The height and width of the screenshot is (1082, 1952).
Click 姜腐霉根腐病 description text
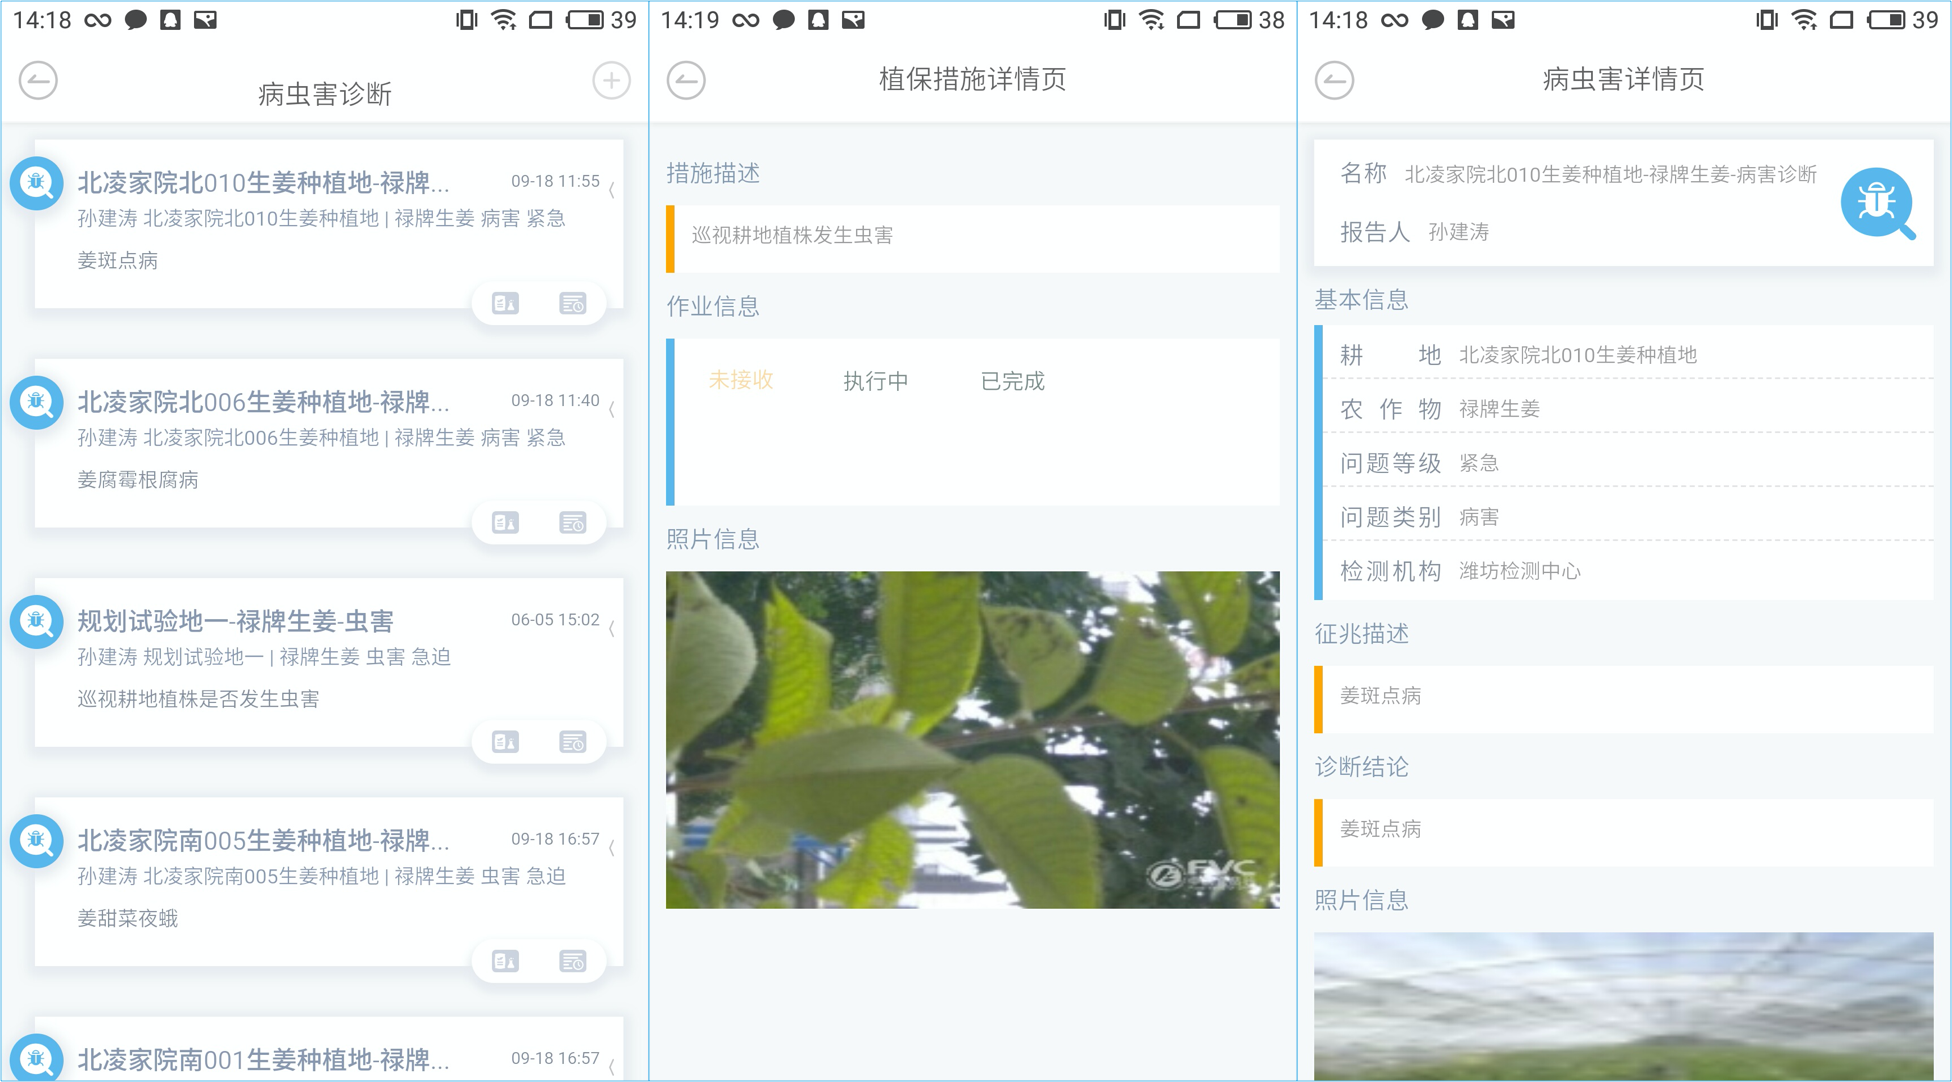[138, 480]
